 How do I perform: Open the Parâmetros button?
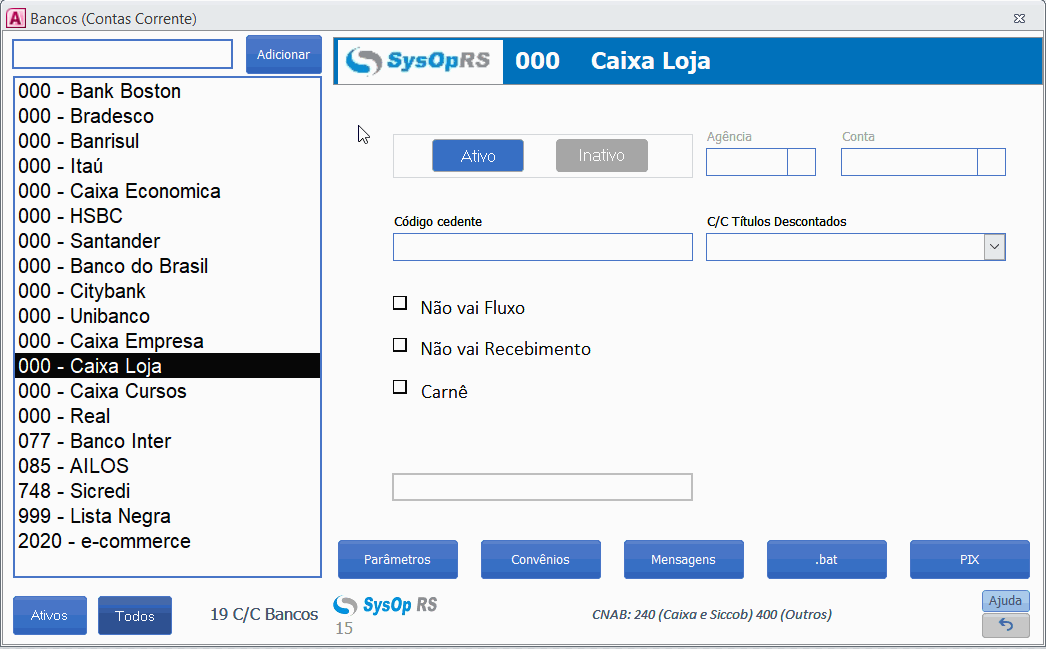pyautogui.click(x=398, y=559)
